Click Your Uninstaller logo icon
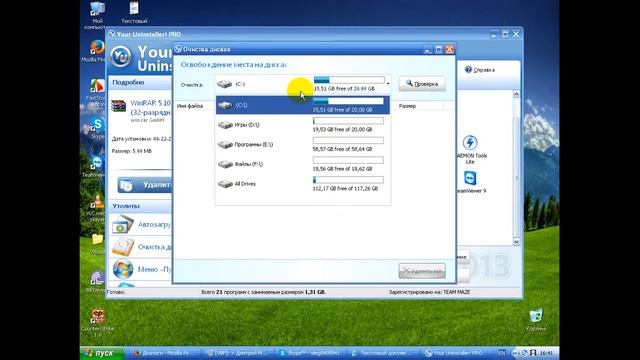Viewport: 640px width, 360px height. pos(121,56)
